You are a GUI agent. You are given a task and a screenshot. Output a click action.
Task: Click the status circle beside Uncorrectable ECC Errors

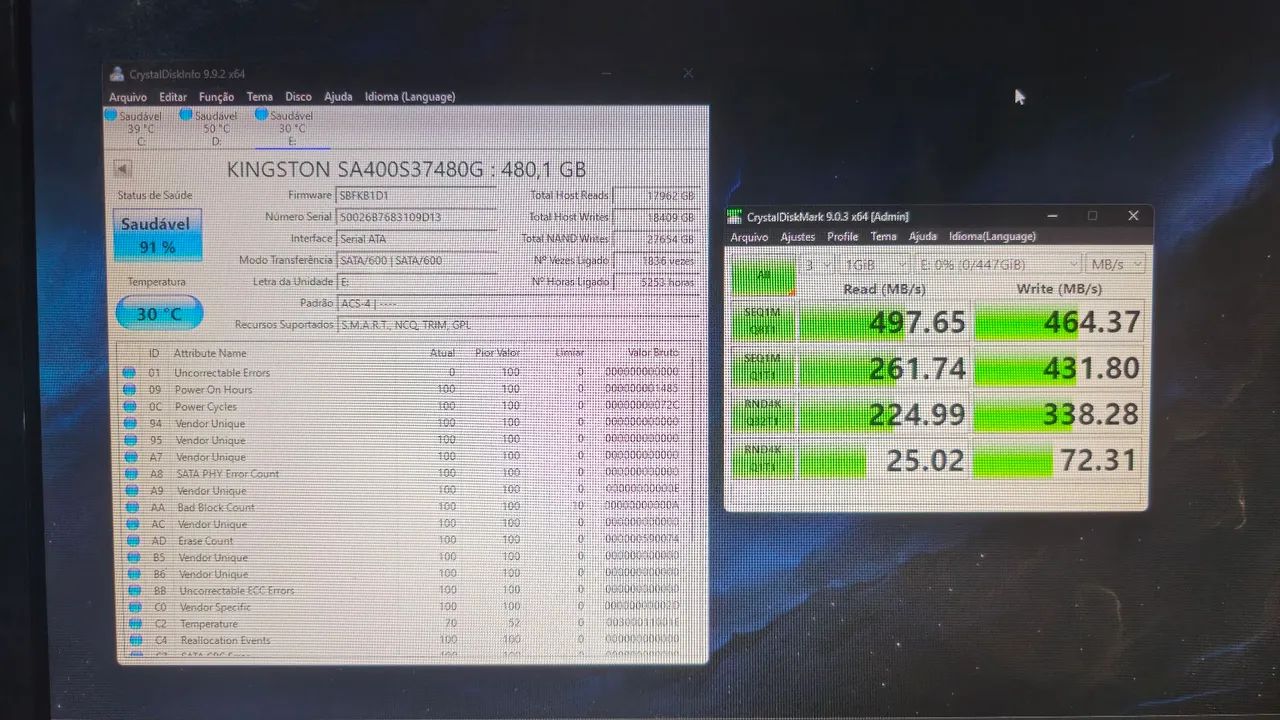click(x=132, y=590)
